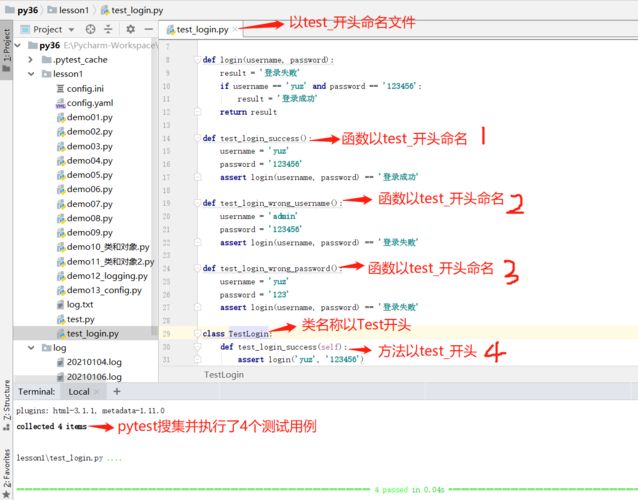Click line number 14 in gutter

point(166,138)
